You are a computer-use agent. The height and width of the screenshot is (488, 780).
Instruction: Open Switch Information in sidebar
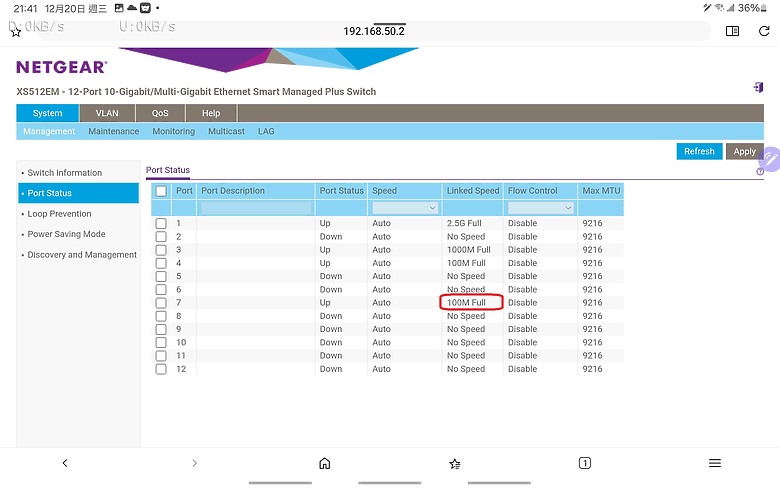tap(64, 173)
